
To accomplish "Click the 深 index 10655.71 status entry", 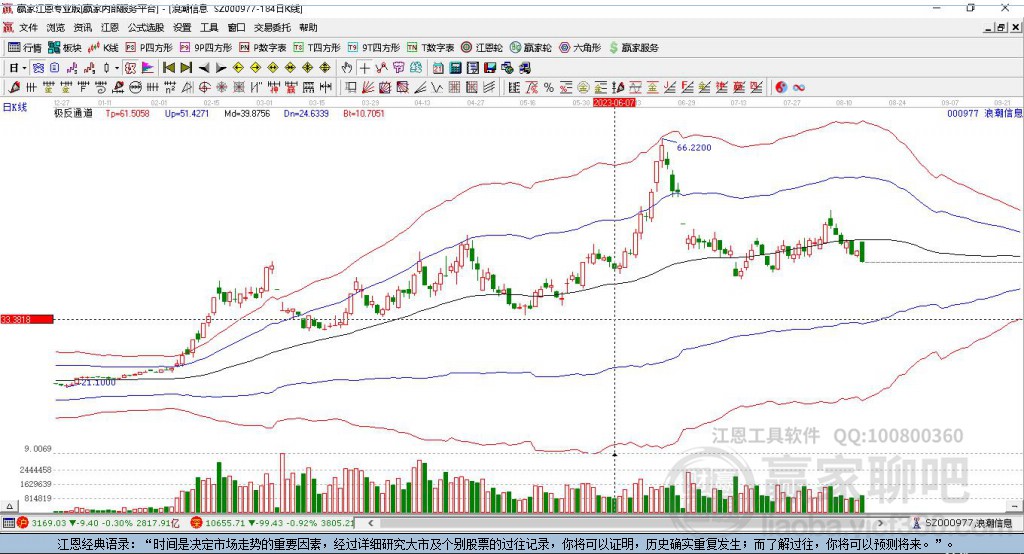I will 273,523.
